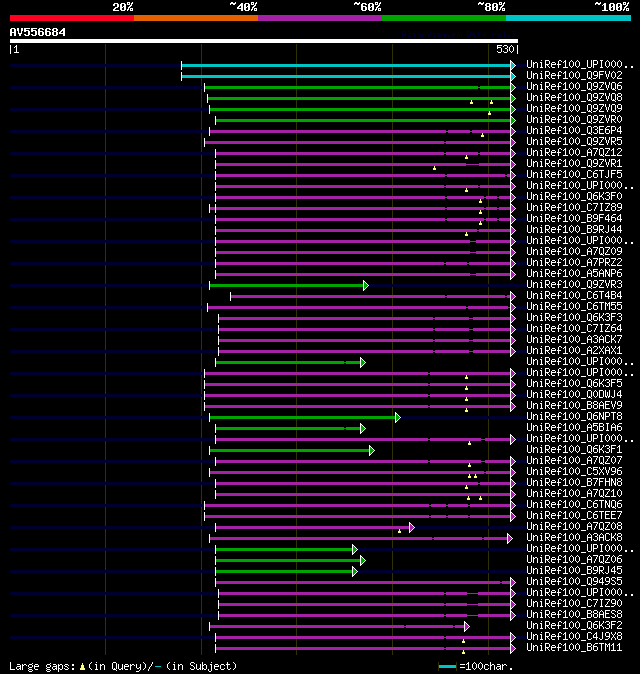This screenshot has width=640, height=674.
Task: Click the cyan 100char scale sample in the legend
Action: point(447,667)
